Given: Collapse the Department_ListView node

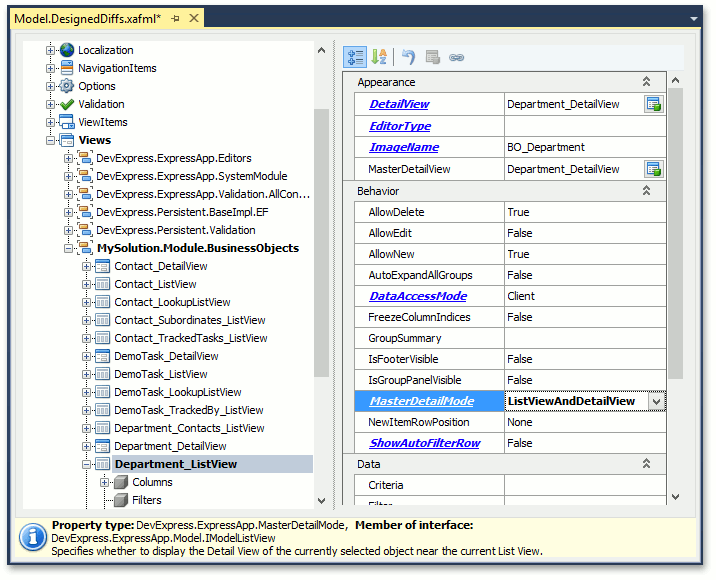Looking at the screenshot, I should coord(86,464).
